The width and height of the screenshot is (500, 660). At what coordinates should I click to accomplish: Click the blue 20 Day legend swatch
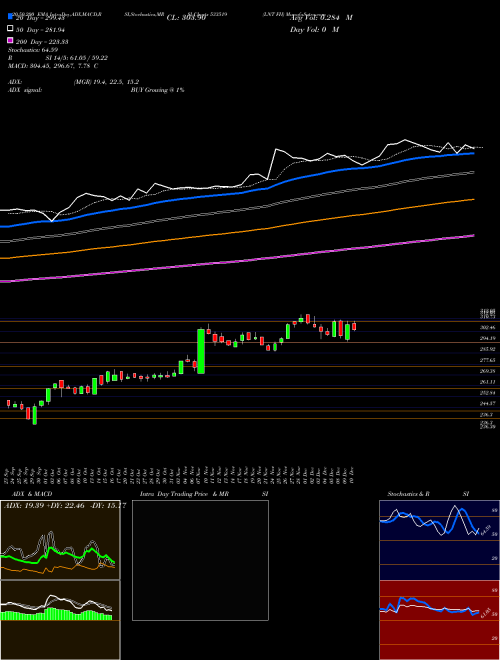(10, 16)
